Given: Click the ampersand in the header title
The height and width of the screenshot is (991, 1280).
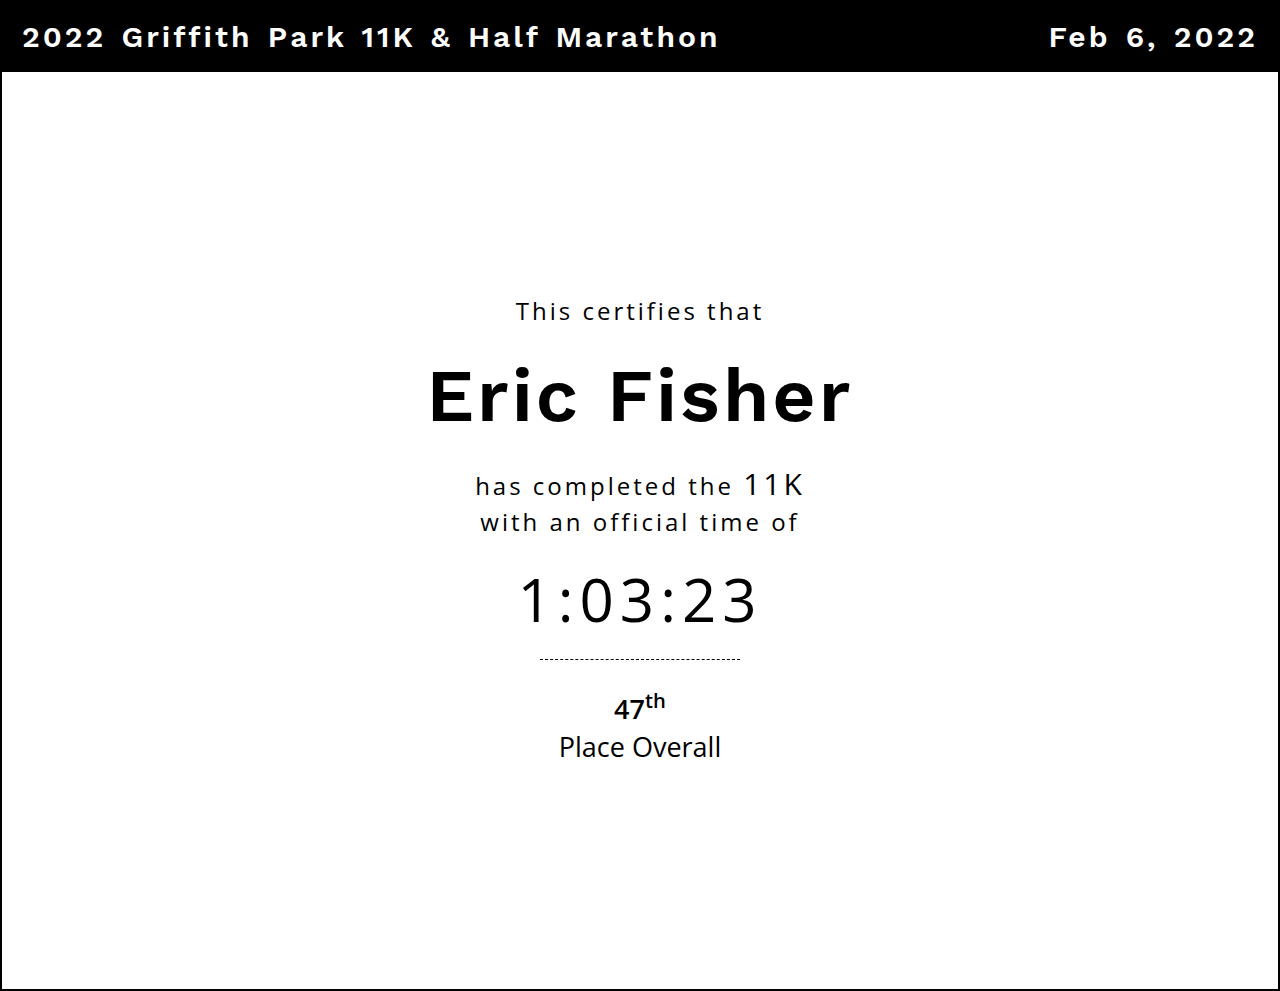Looking at the screenshot, I should [x=441, y=38].
